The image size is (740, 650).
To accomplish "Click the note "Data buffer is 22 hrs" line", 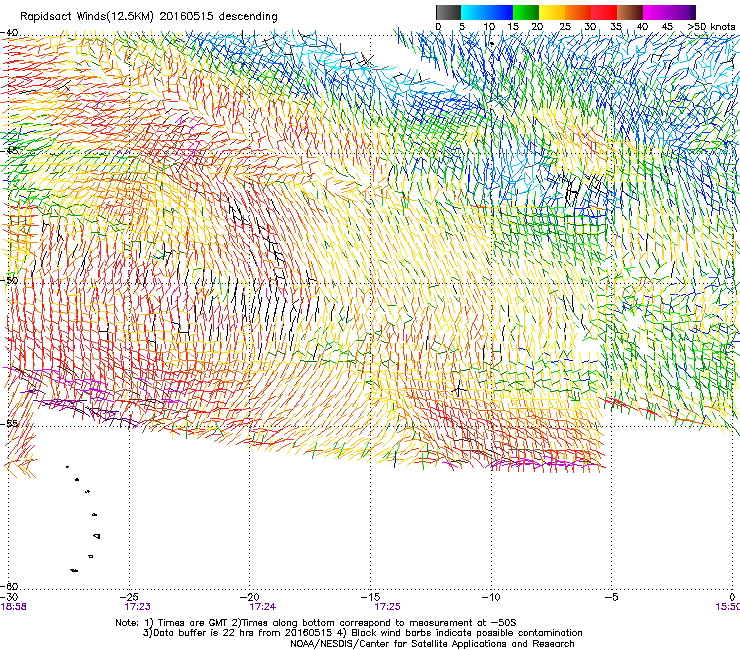I will pyautogui.click(x=362, y=633).
